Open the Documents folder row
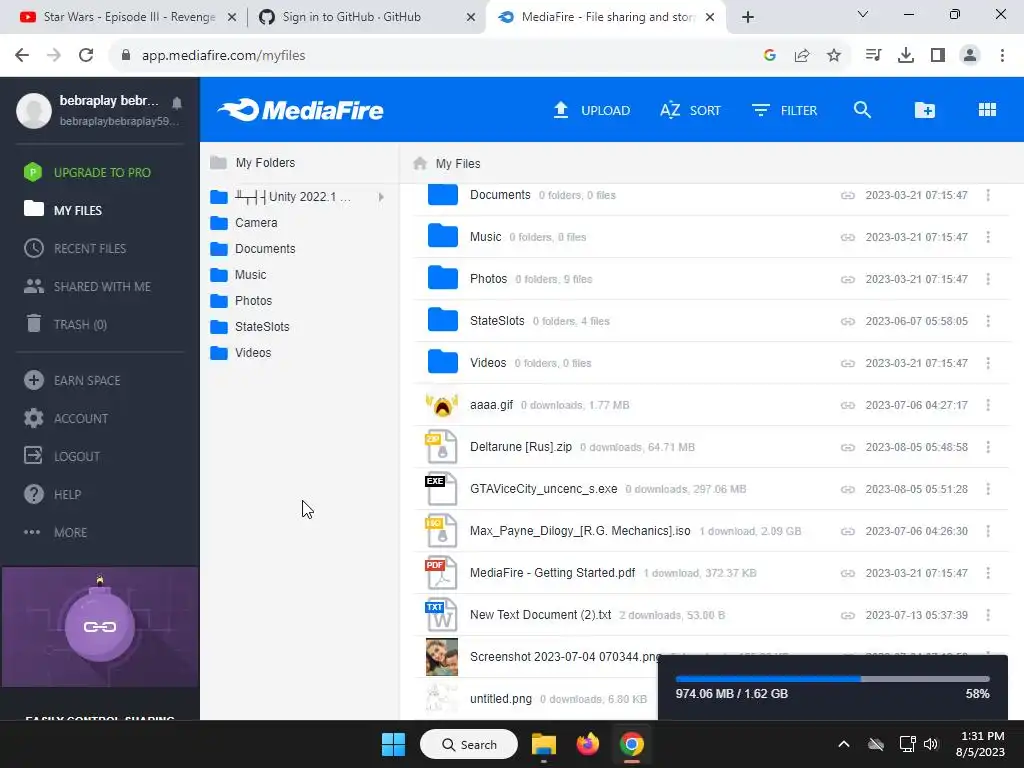The image size is (1024, 768). pyautogui.click(x=712, y=195)
